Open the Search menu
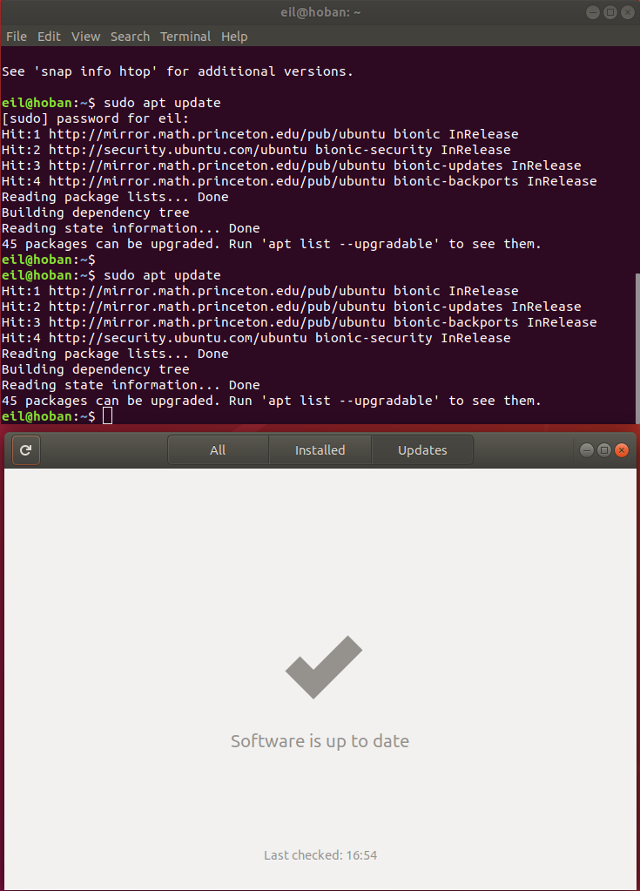Screen dimensions: 640x891 point(130,36)
